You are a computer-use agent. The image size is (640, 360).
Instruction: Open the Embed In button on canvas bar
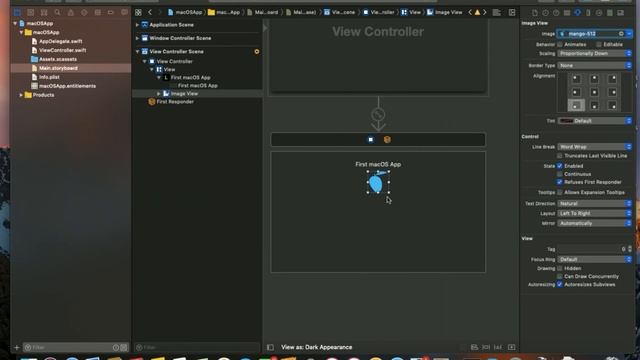[x=511, y=347]
